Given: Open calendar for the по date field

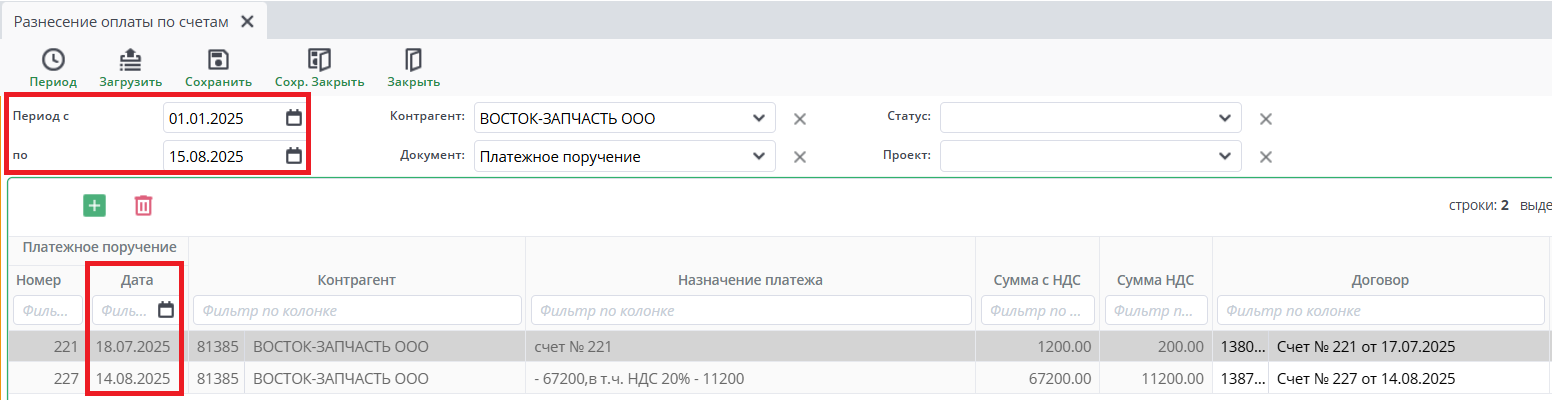Looking at the screenshot, I should pyautogui.click(x=294, y=156).
